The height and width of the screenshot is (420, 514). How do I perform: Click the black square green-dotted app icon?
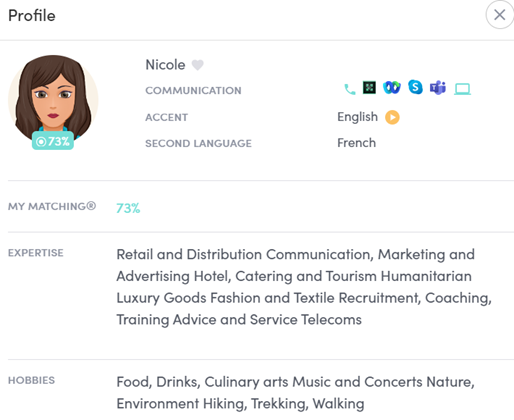pos(369,88)
